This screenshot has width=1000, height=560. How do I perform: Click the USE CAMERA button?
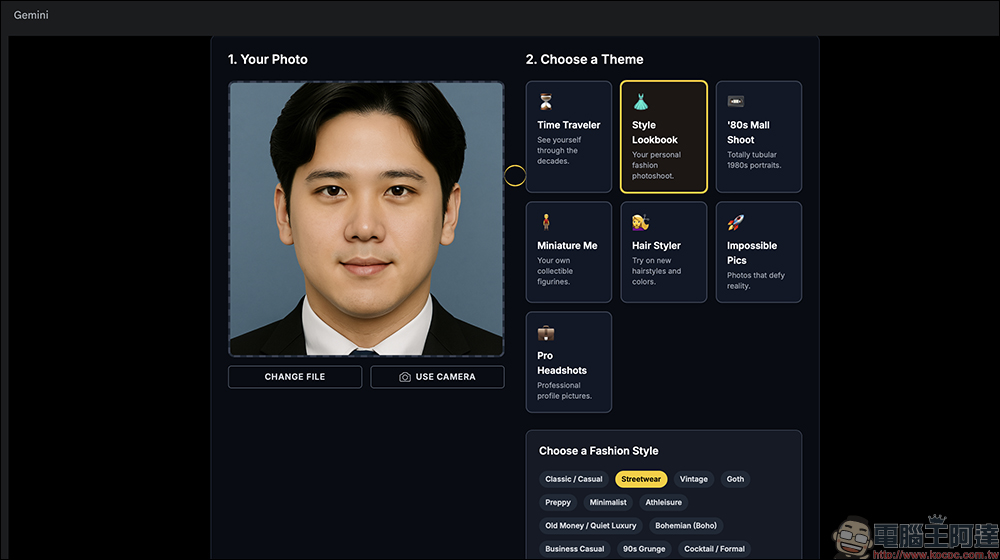click(438, 377)
